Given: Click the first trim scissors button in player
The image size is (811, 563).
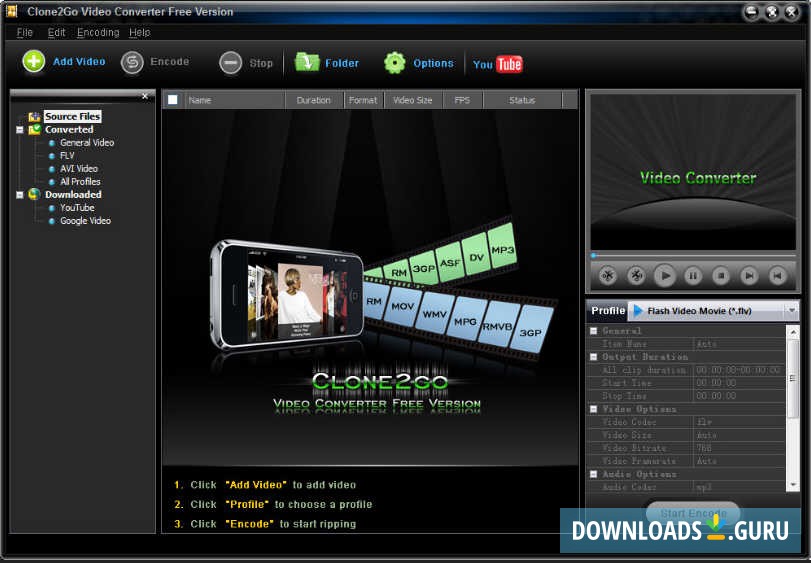Looking at the screenshot, I should [x=608, y=276].
